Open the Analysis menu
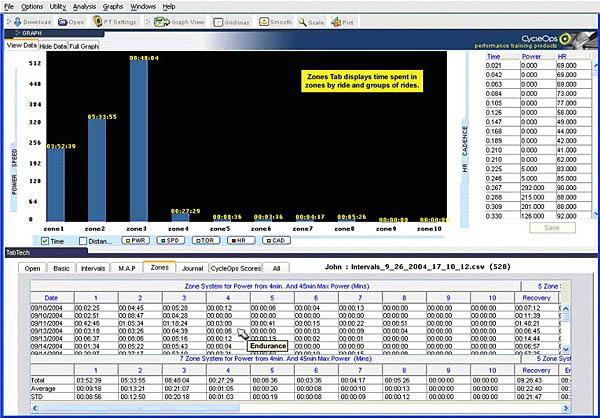The height and width of the screenshot is (418, 600). 85,6
